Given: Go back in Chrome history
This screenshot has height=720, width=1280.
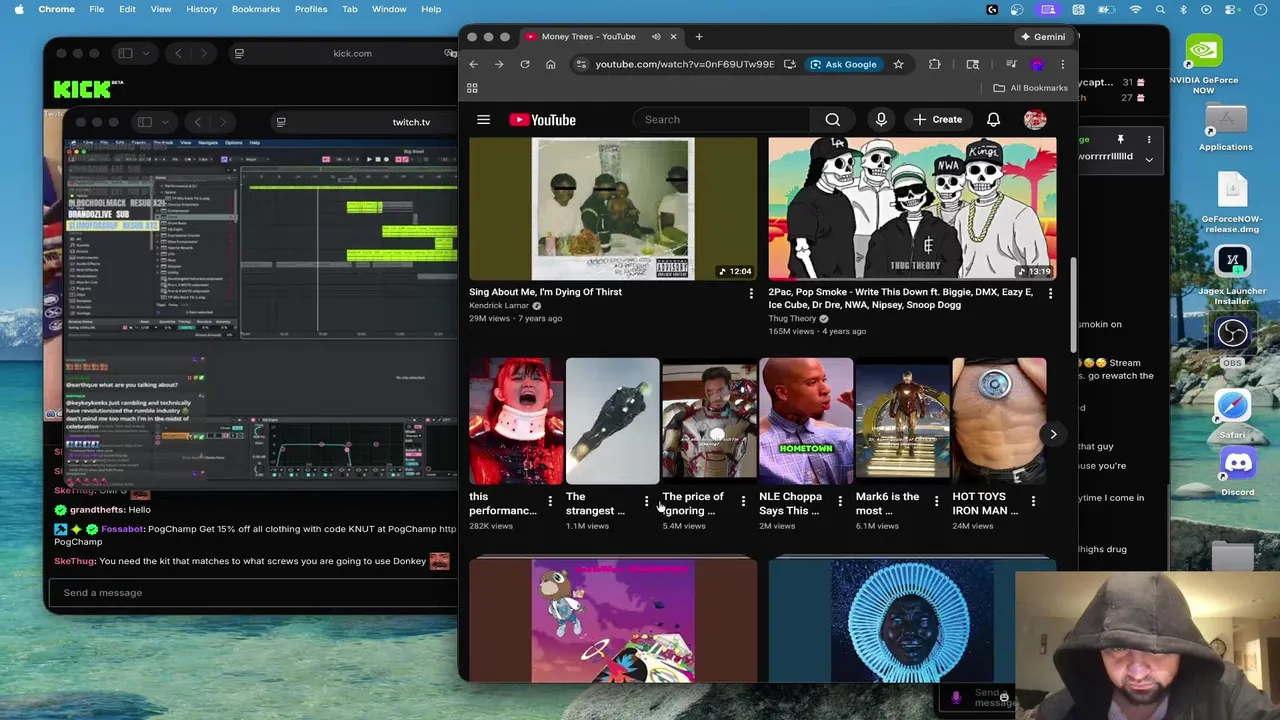Looking at the screenshot, I should [473, 64].
